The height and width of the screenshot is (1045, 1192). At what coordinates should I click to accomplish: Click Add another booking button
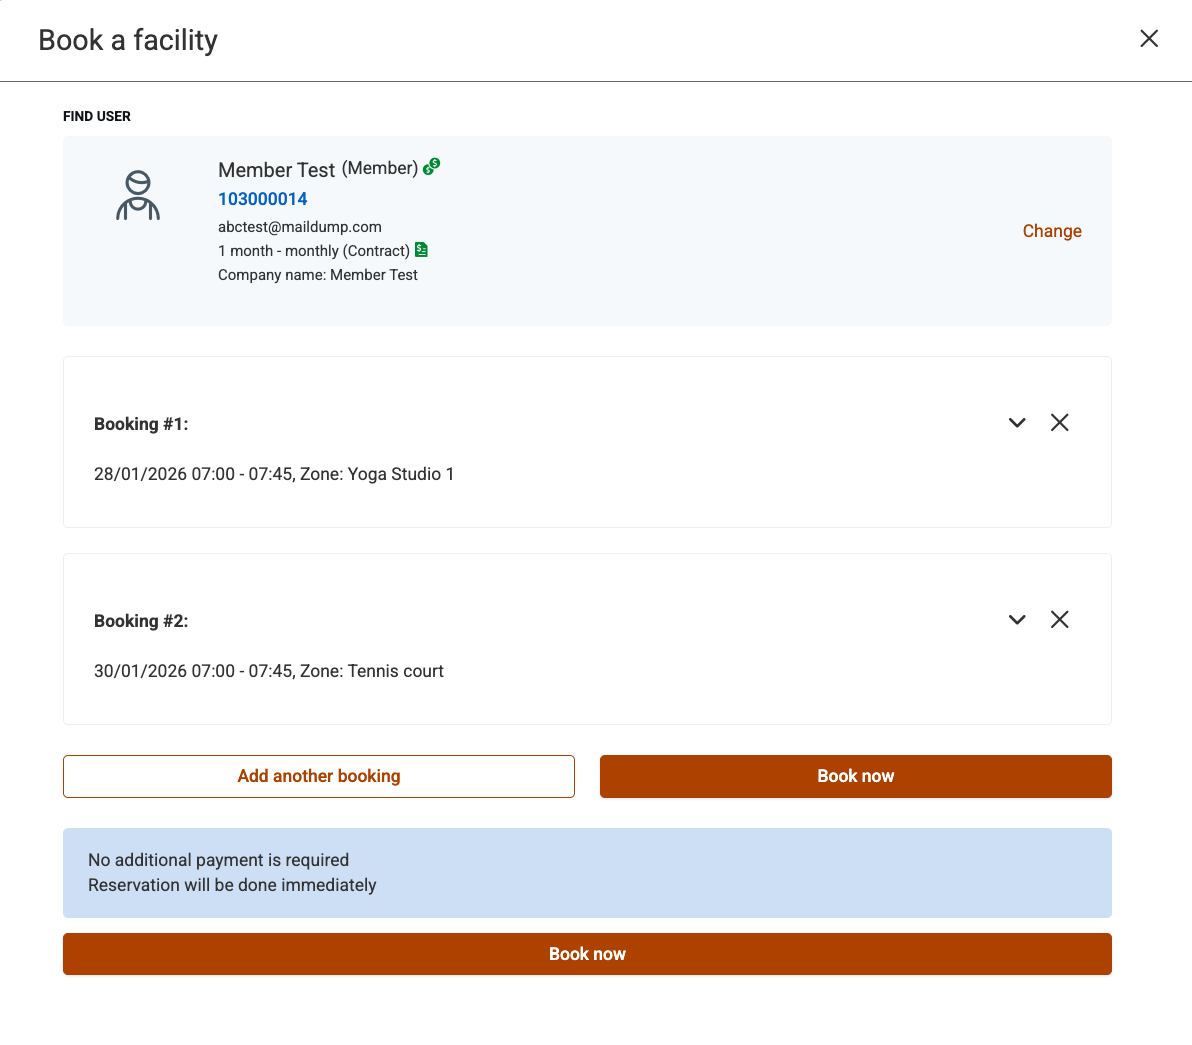pos(318,776)
